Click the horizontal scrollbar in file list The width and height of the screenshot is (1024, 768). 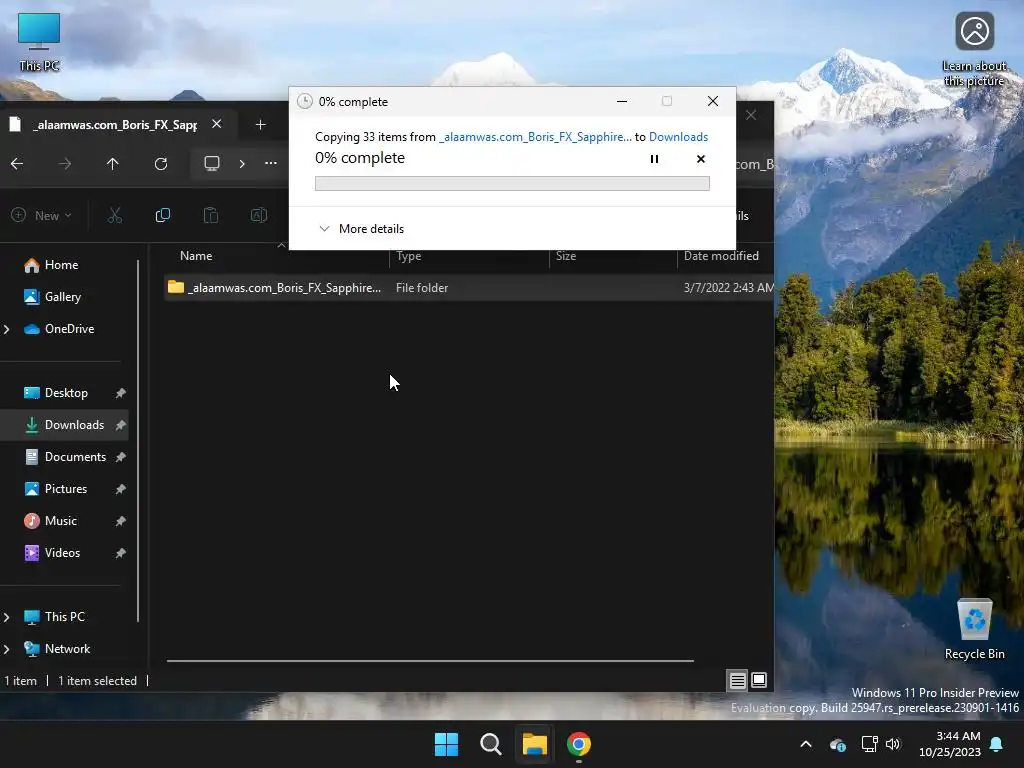click(x=430, y=661)
